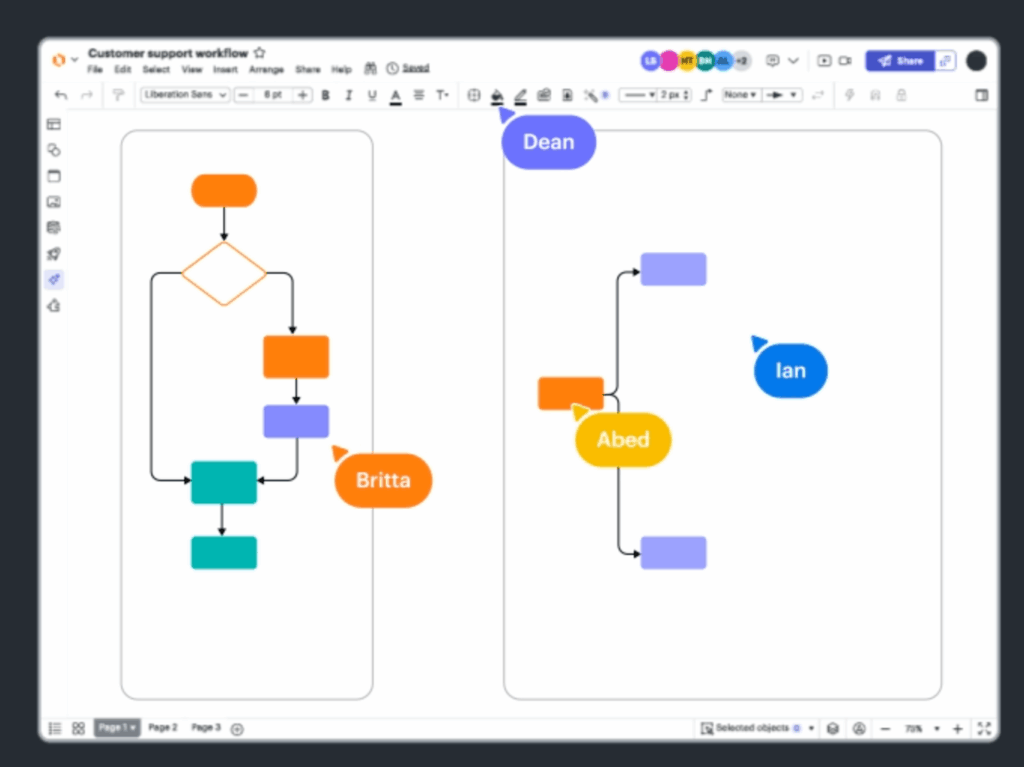Switch to Page 2
This screenshot has height=767, width=1024.
point(162,728)
